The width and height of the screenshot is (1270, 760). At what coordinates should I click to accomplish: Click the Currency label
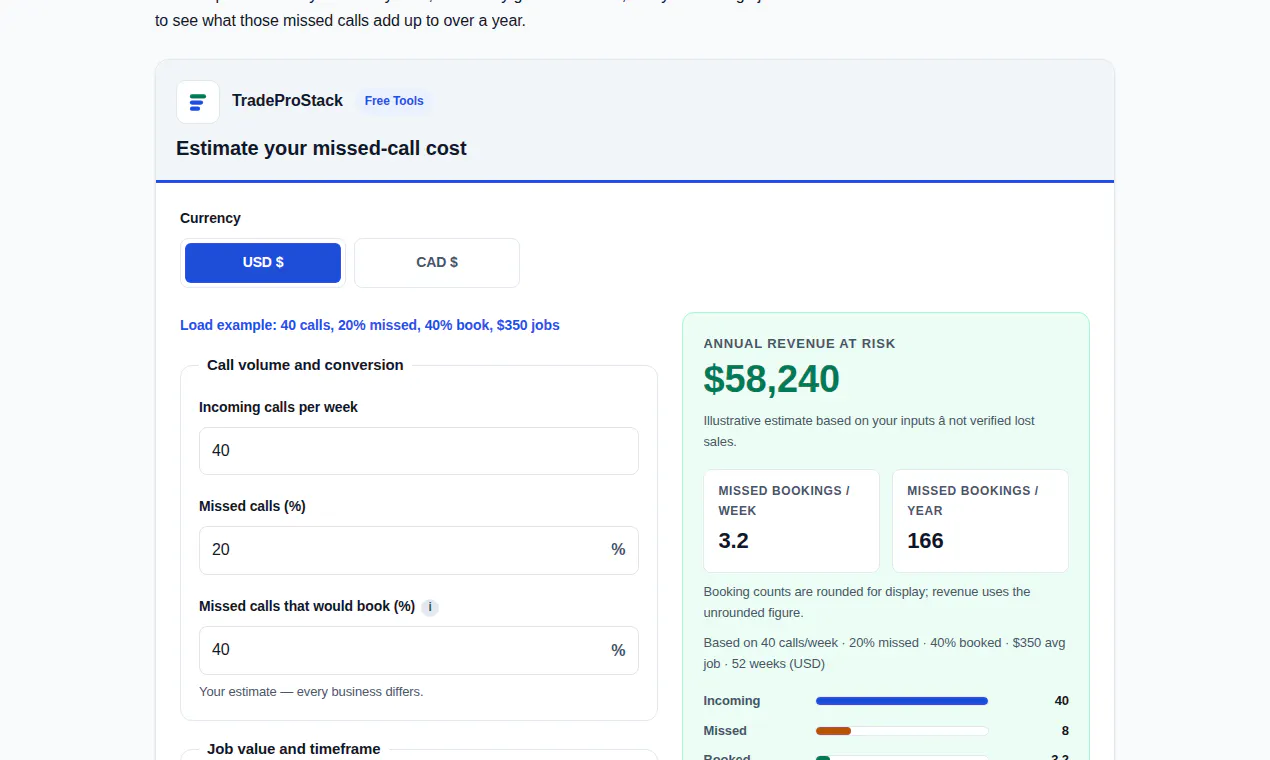pyautogui.click(x=210, y=218)
